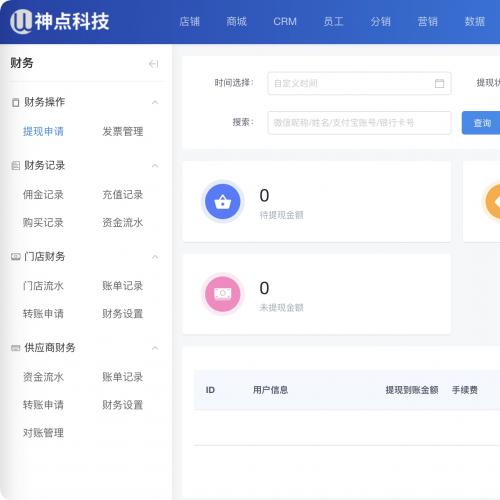The height and width of the screenshot is (500, 500).
Task: Collapse the 财务记录 section chevron
Action: click(x=155, y=166)
